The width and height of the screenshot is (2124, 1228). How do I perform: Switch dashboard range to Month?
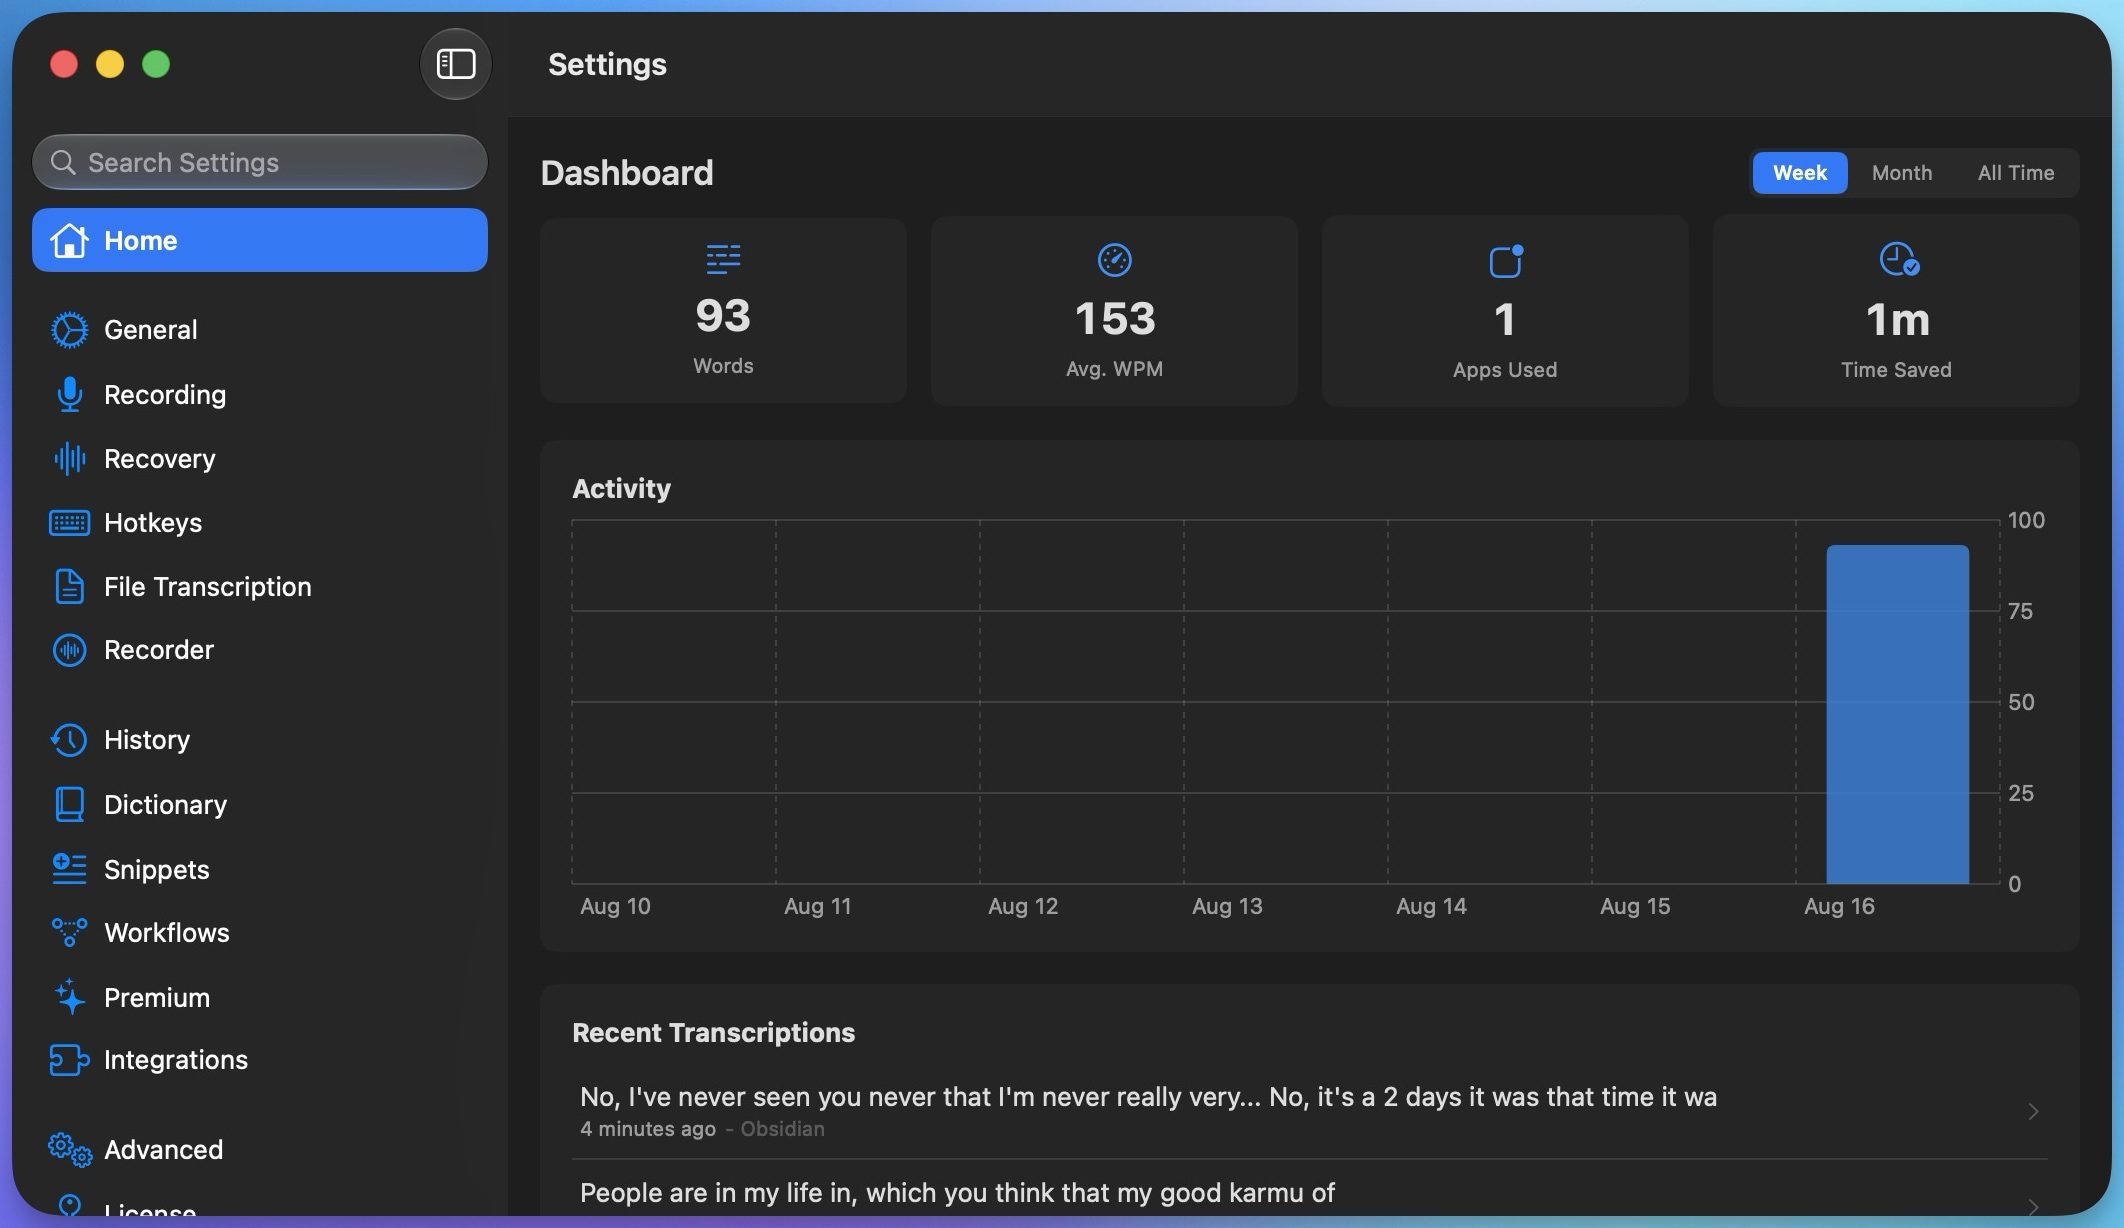[1901, 173]
